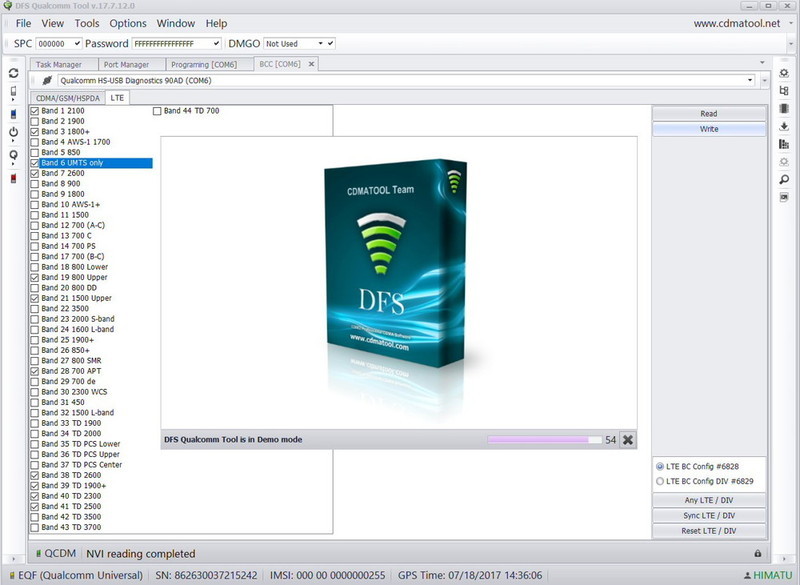800x585 pixels.
Task: Click the bar grid icon in right sidebar
Action: [x=784, y=144]
